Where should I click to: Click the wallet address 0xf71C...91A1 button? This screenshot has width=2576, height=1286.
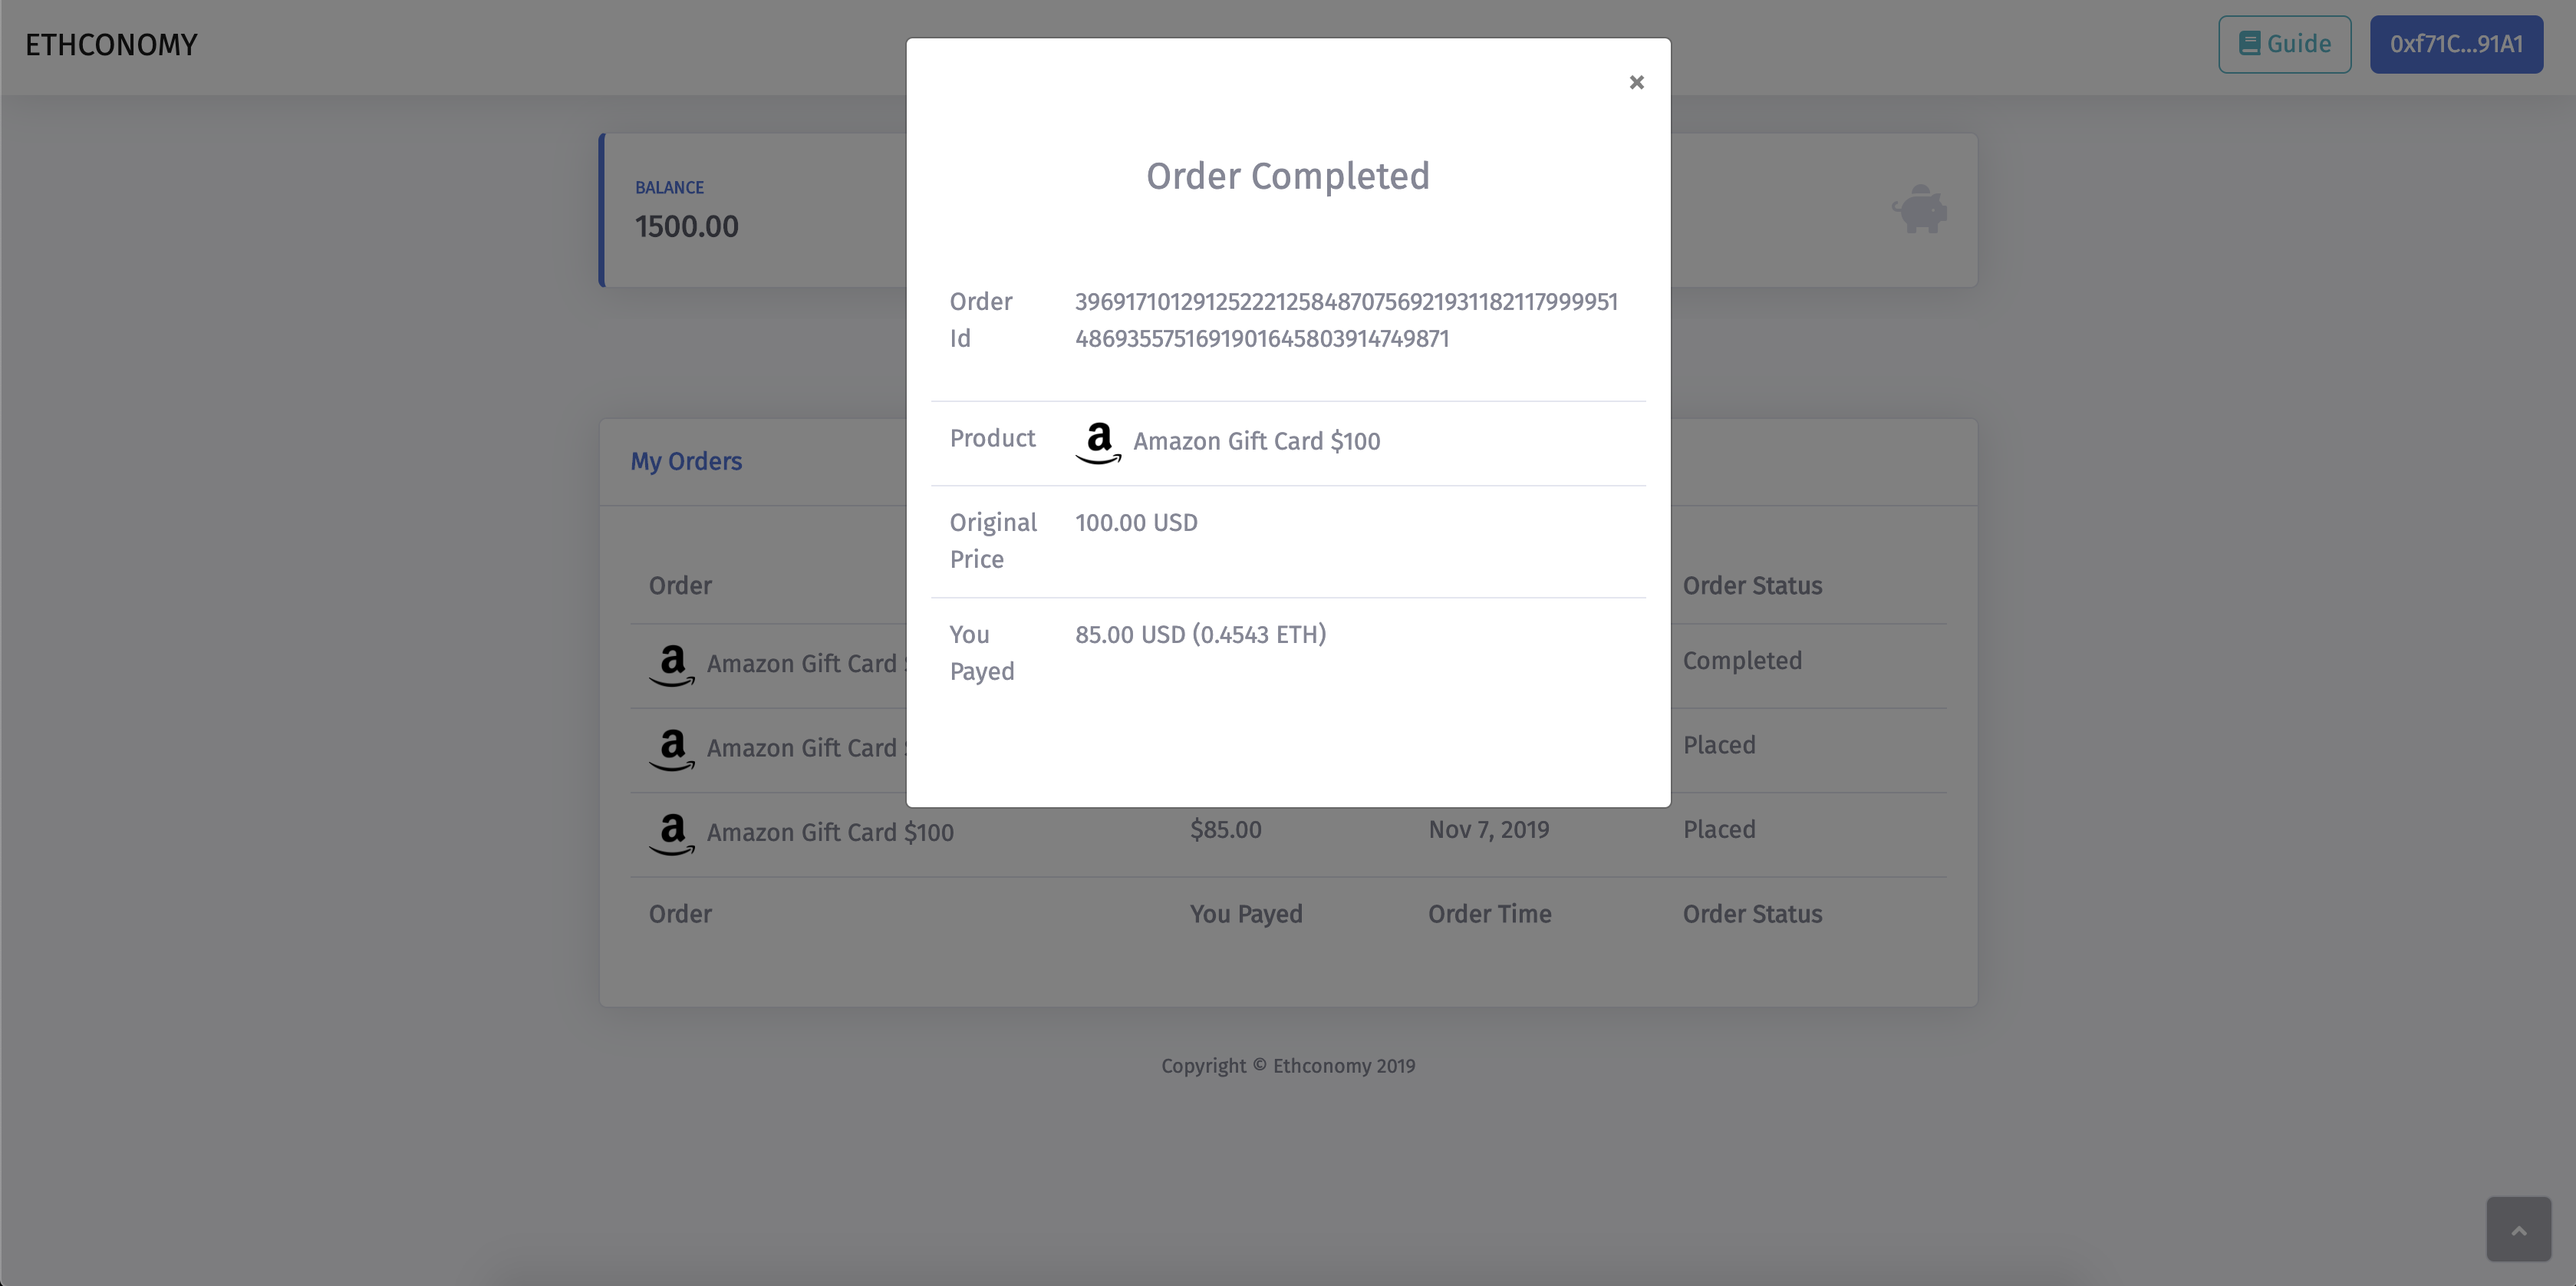pyautogui.click(x=2456, y=44)
